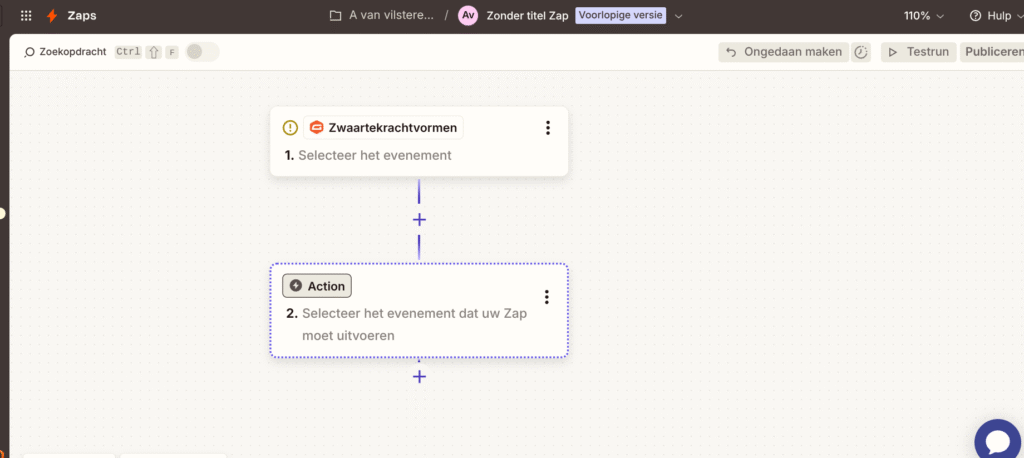The height and width of the screenshot is (458, 1024).
Task: Open the apps grid menu
Action: tap(26, 16)
